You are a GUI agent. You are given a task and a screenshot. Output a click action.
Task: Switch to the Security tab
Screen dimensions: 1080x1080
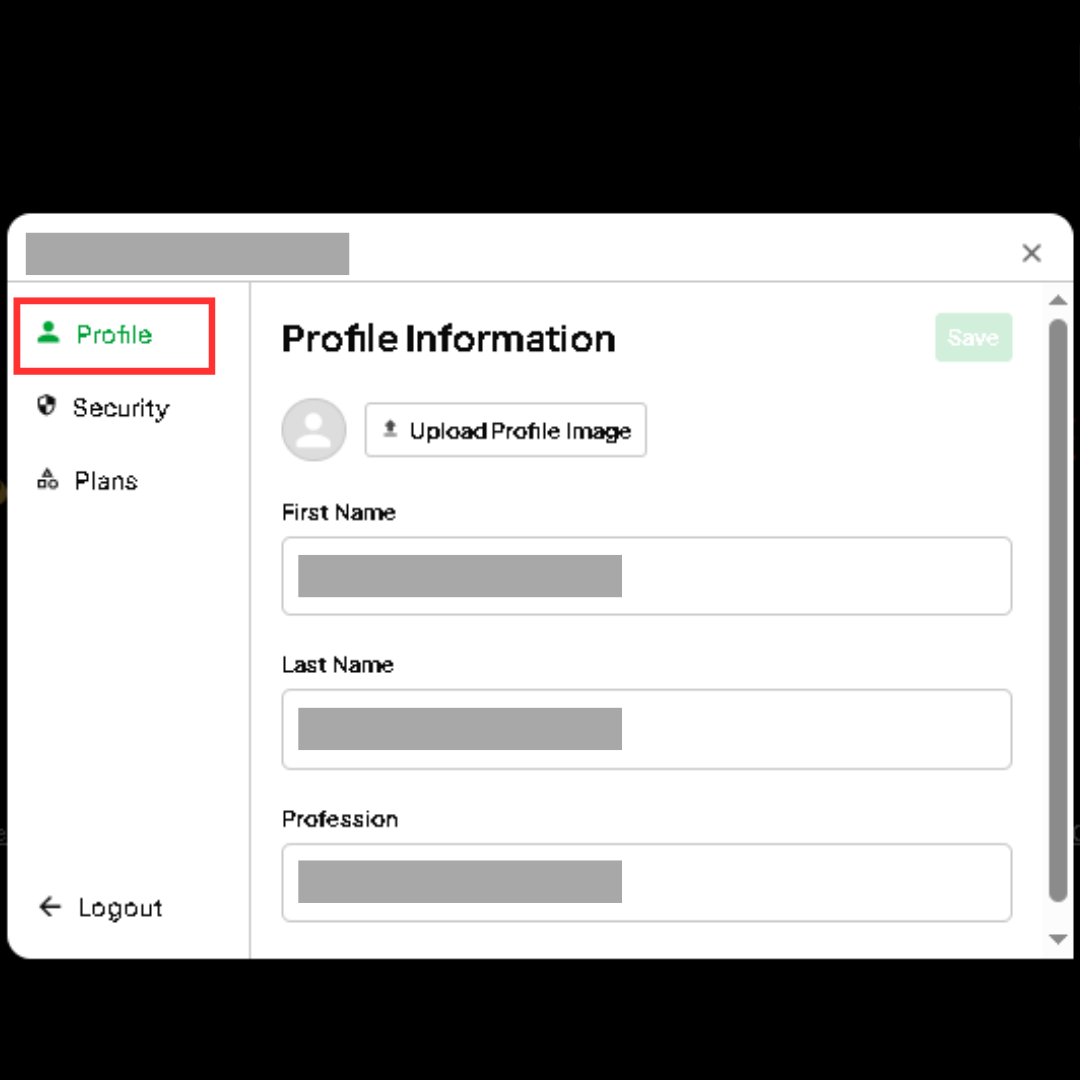(x=103, y=407)
